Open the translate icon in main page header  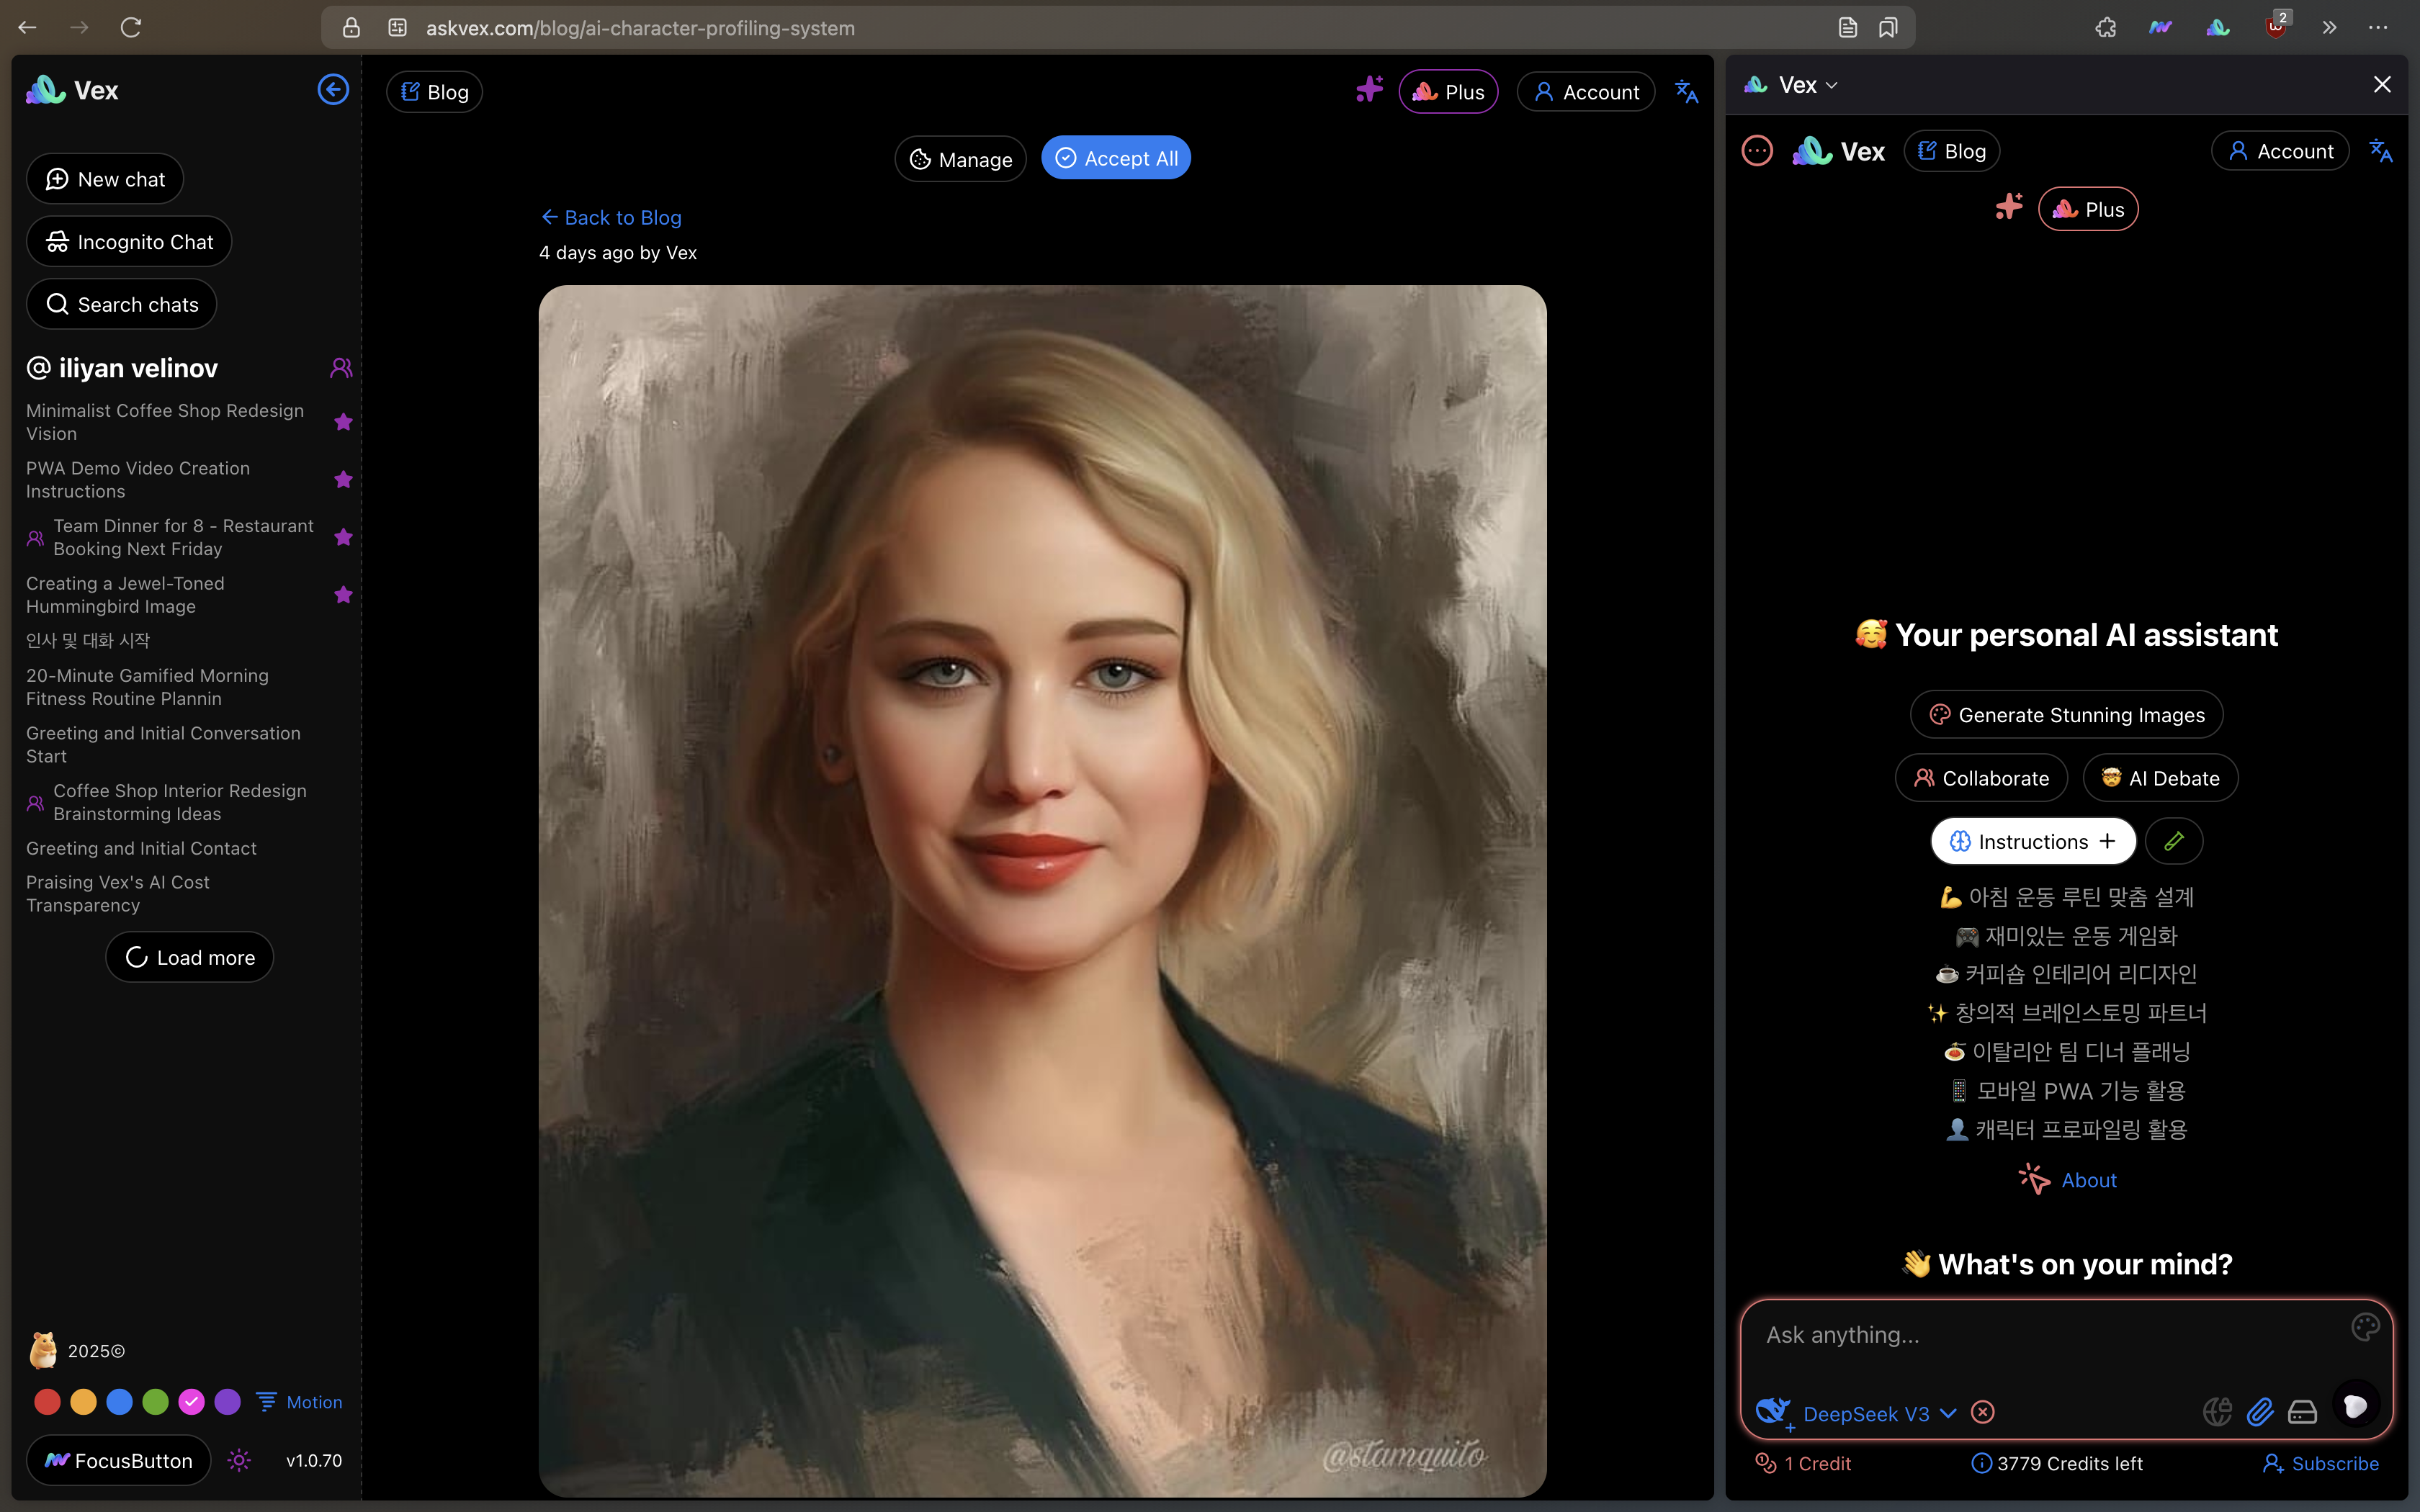pyautogui.click(x=1687, y=92)
